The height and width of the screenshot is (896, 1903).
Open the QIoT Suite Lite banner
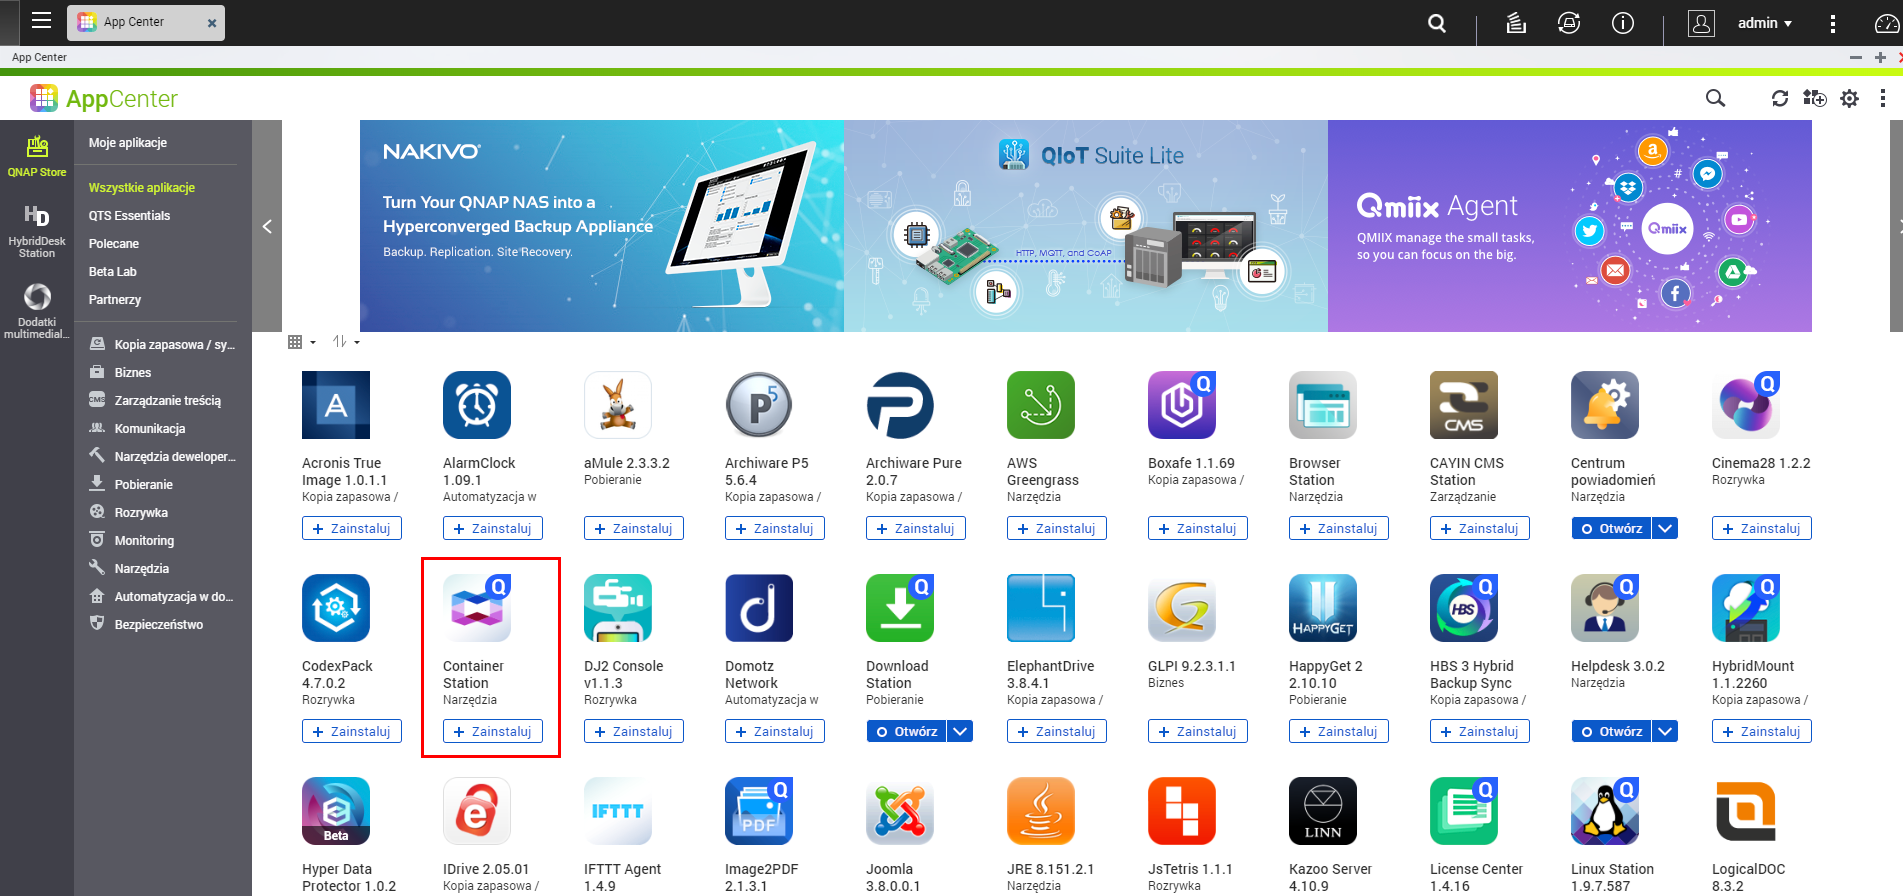click(1086, 226)
